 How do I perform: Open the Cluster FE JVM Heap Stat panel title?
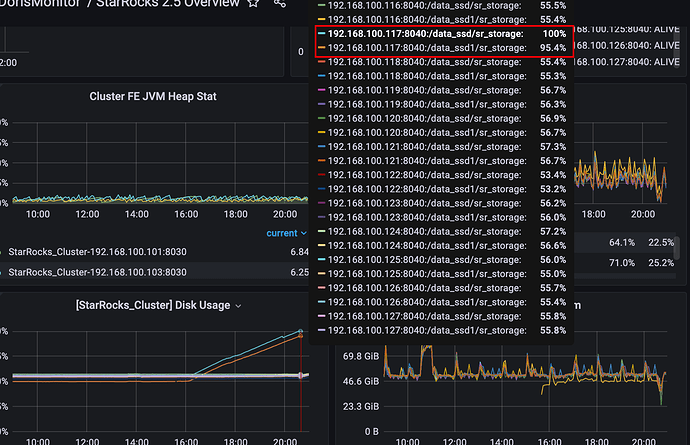[153, 96]
